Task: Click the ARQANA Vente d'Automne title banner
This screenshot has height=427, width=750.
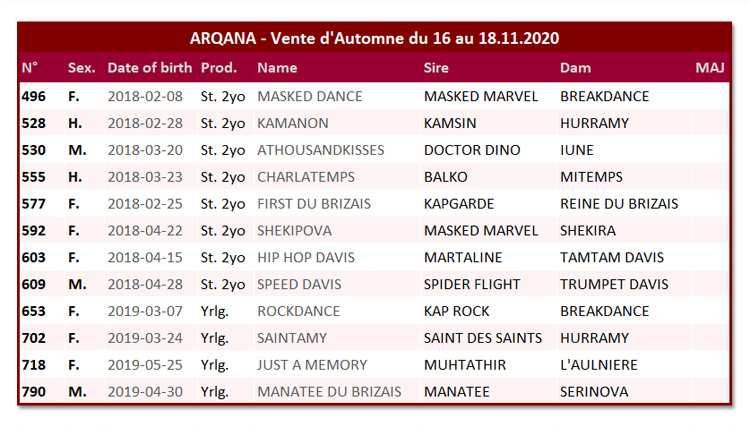Action: point(375,38)
